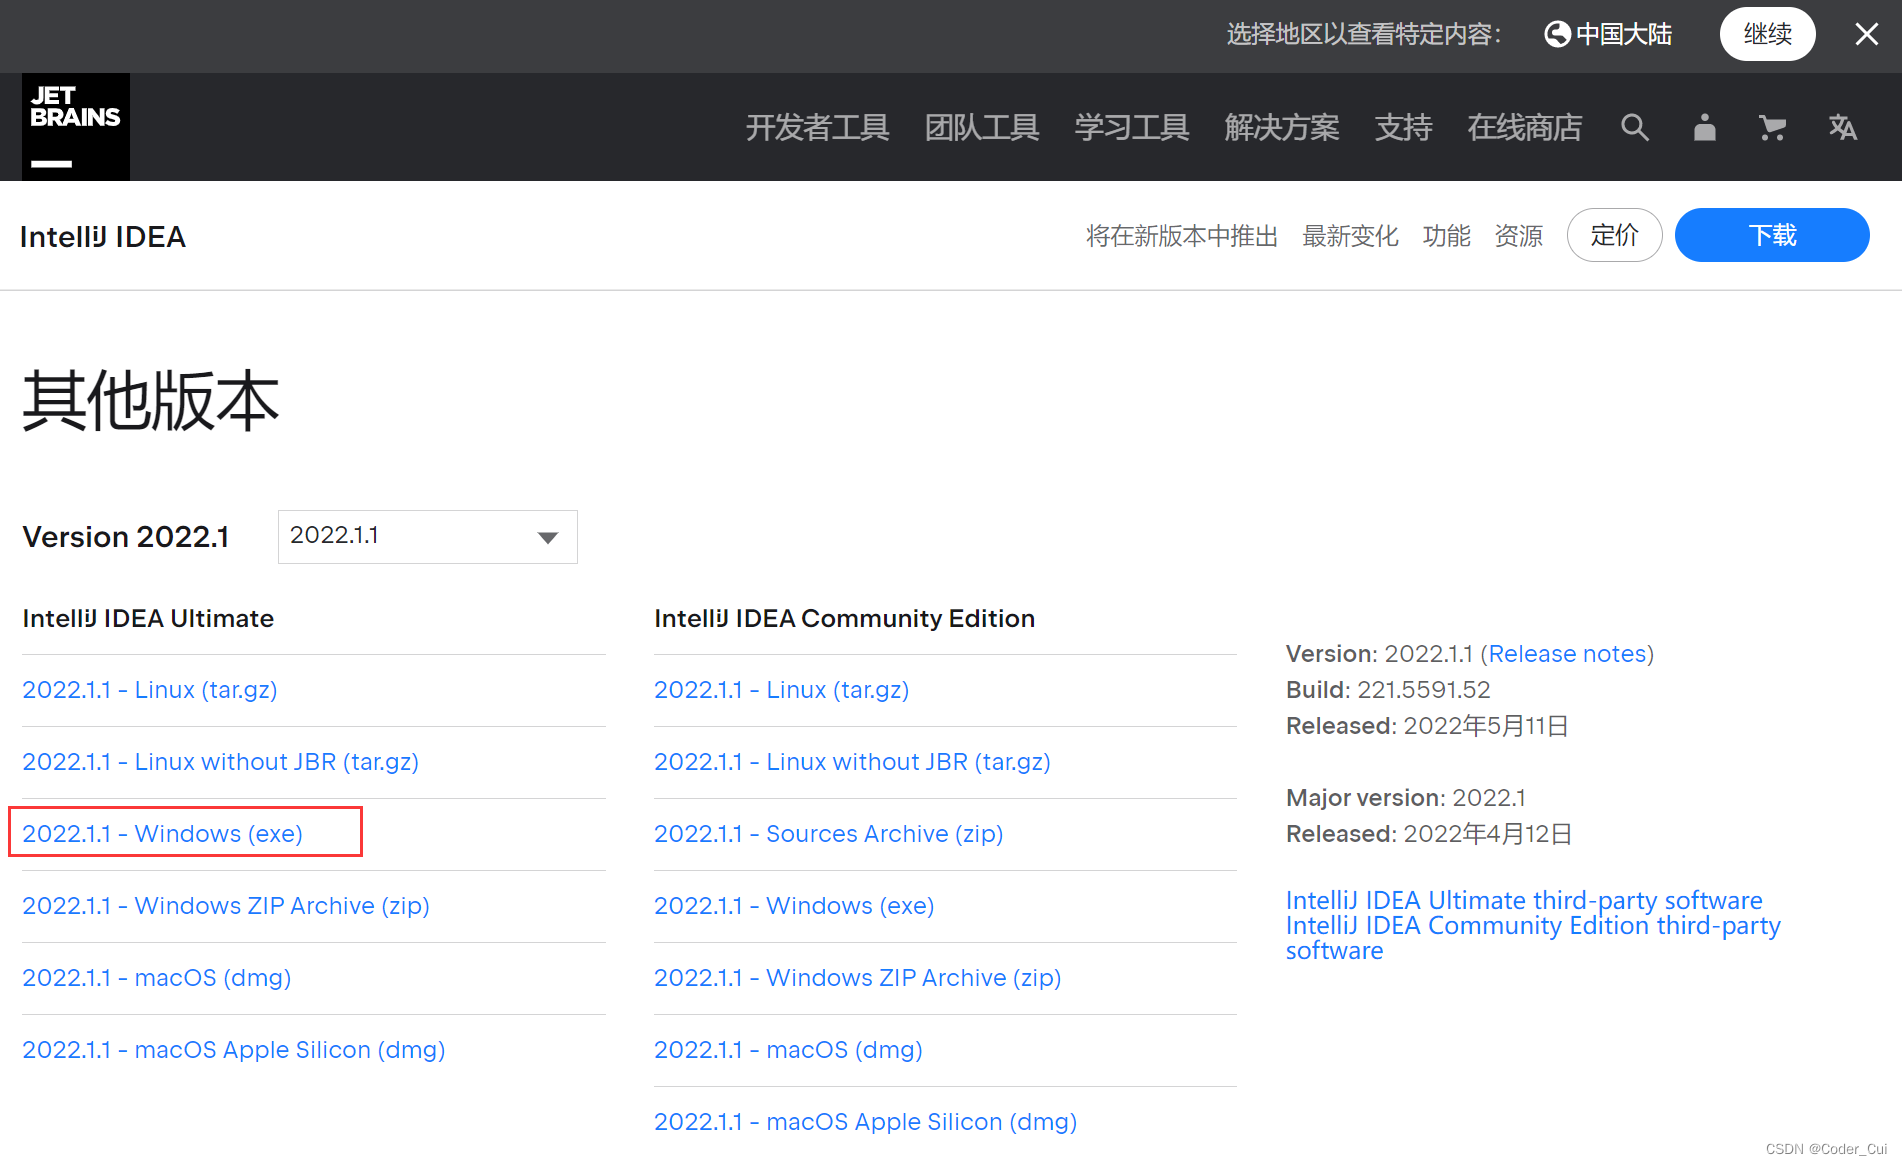This screenshot has width=1902, height=1165.
Task: Click the blue 下载 button
Action: tap(1772, 235)
